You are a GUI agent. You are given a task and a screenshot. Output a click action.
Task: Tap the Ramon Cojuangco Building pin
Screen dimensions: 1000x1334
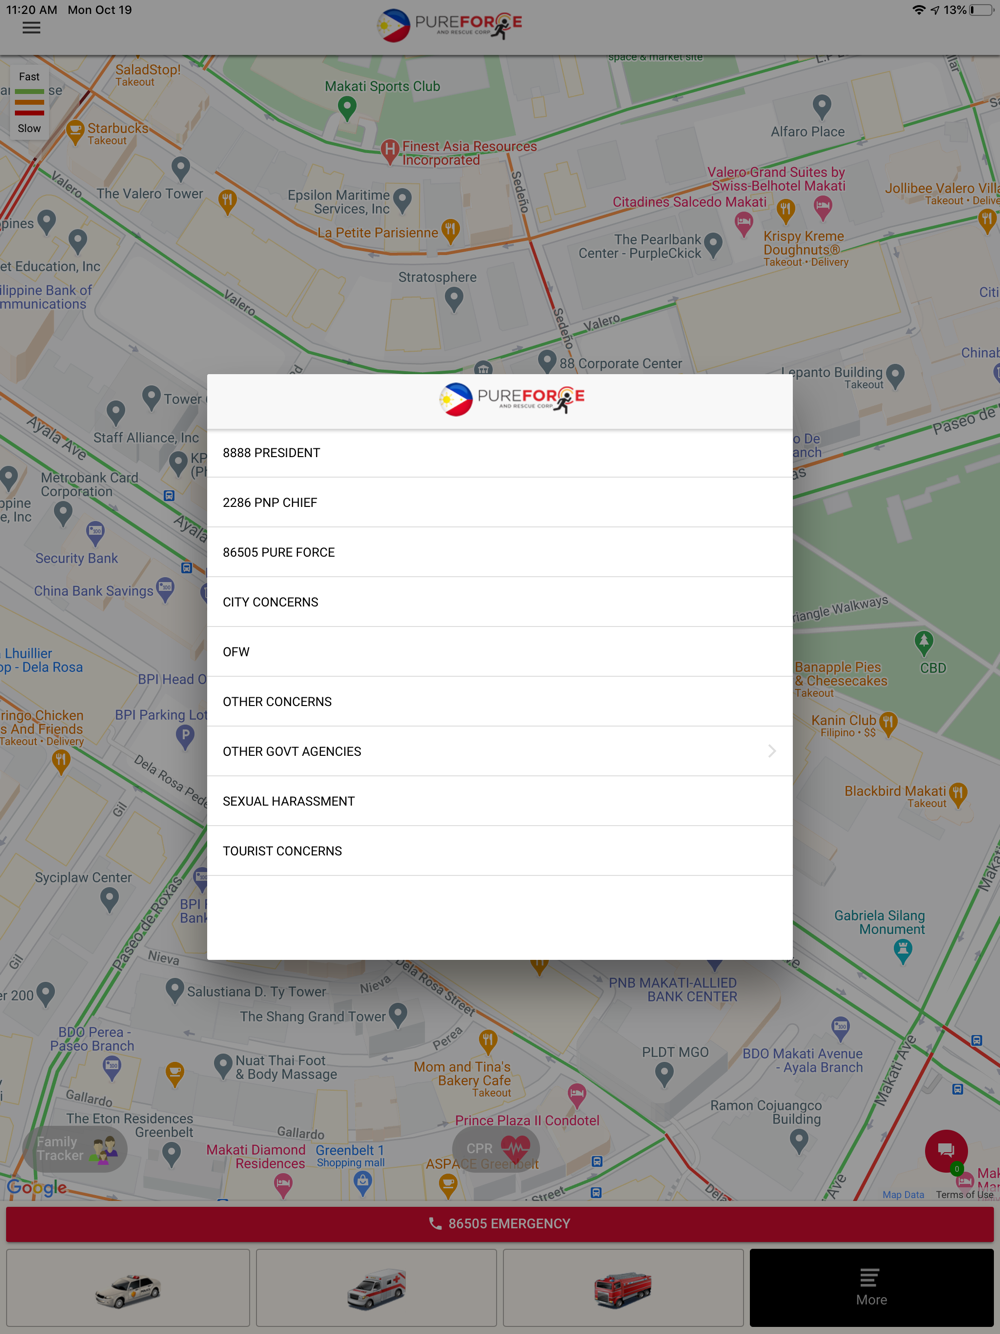[798, 1142]
